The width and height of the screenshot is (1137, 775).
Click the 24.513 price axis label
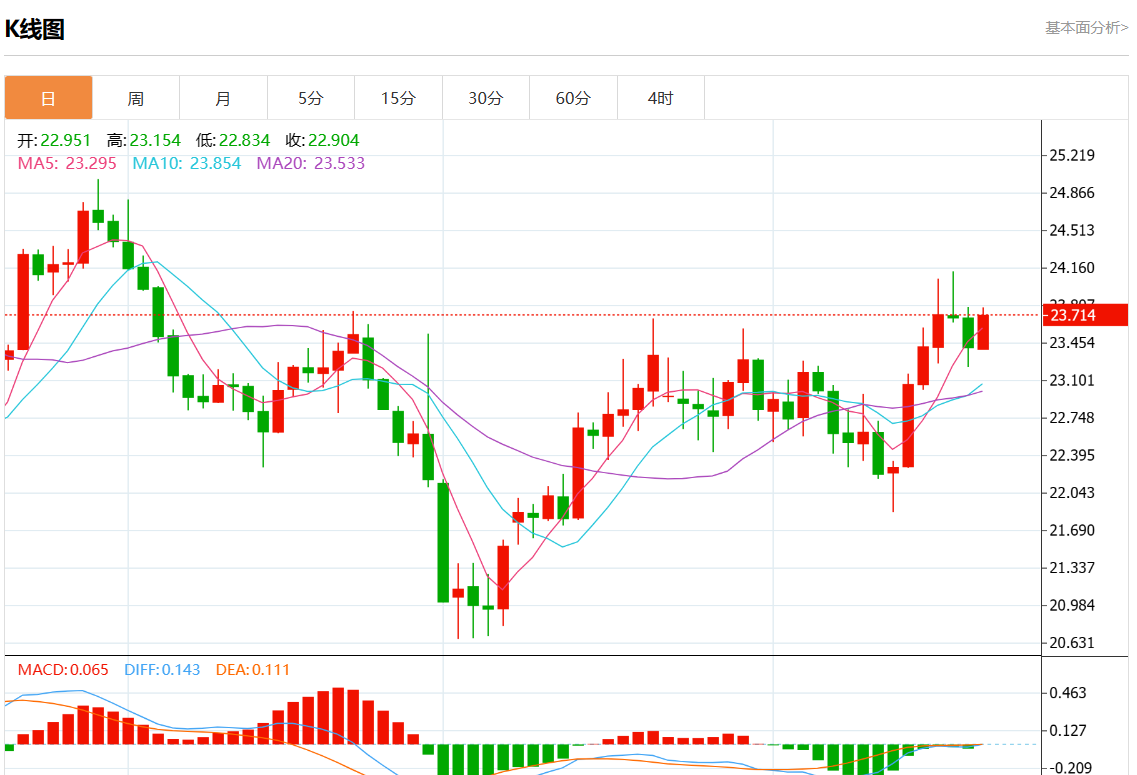[x=1072, y=231]
